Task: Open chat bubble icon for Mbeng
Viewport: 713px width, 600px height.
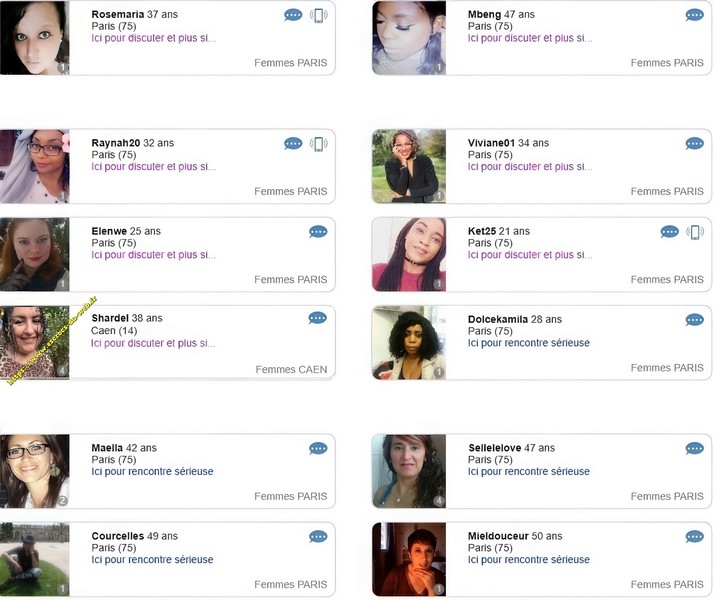Action: tap(694, 15)
